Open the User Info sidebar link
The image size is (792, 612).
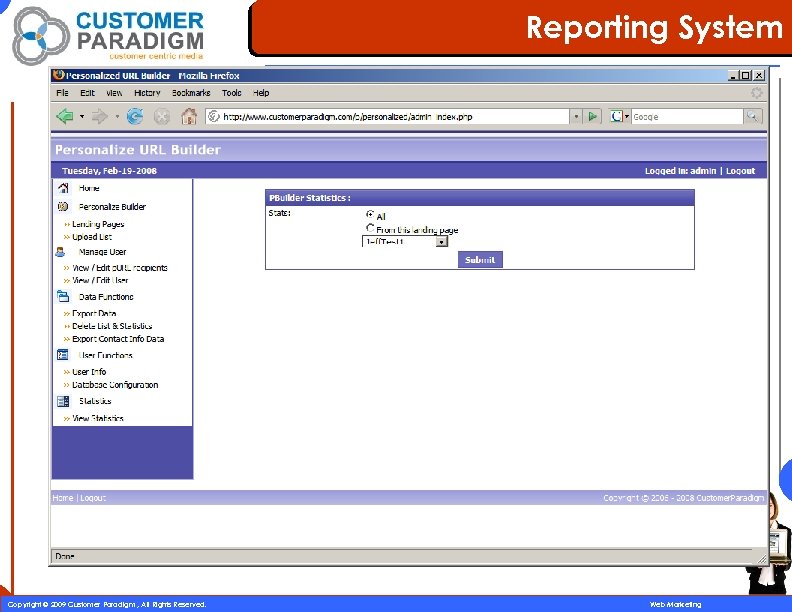coord(89,372)
